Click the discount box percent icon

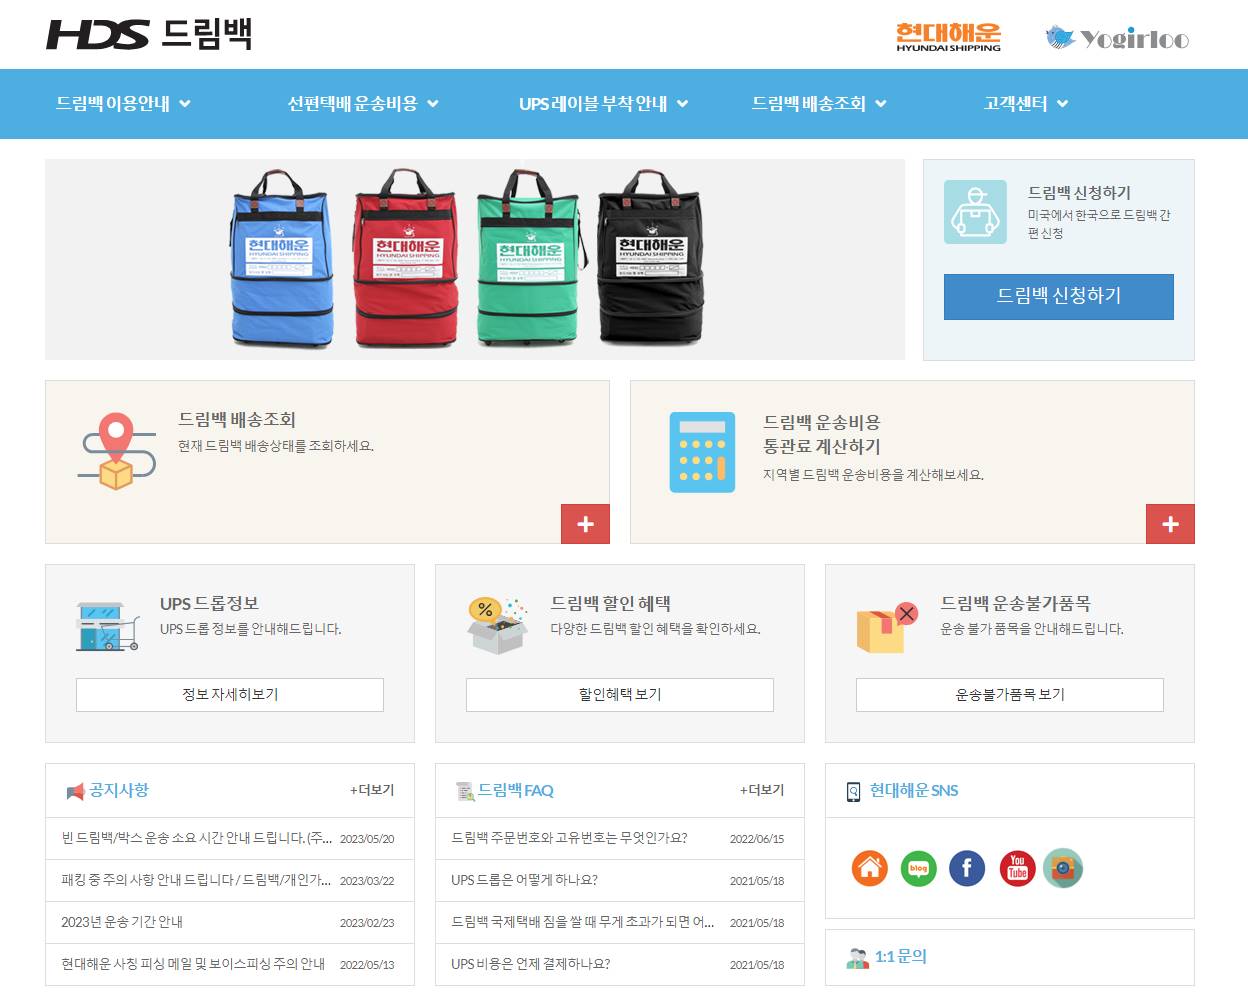pyautogui.click(x=497, y=625)
